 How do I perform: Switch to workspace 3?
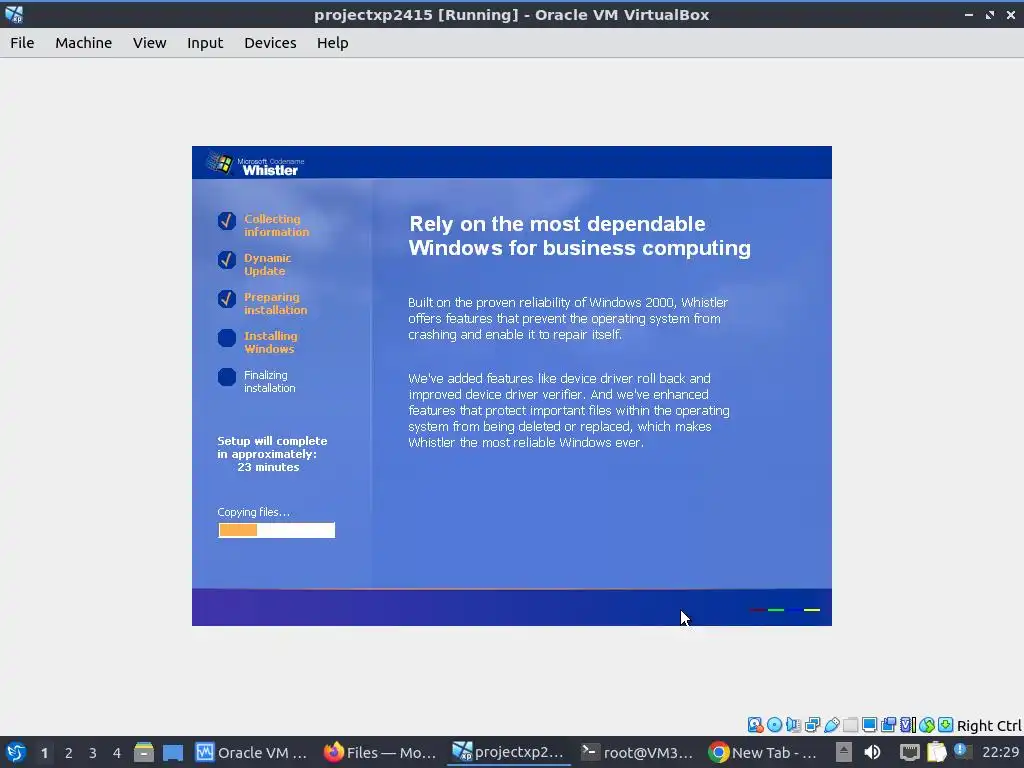click(93, 753)
